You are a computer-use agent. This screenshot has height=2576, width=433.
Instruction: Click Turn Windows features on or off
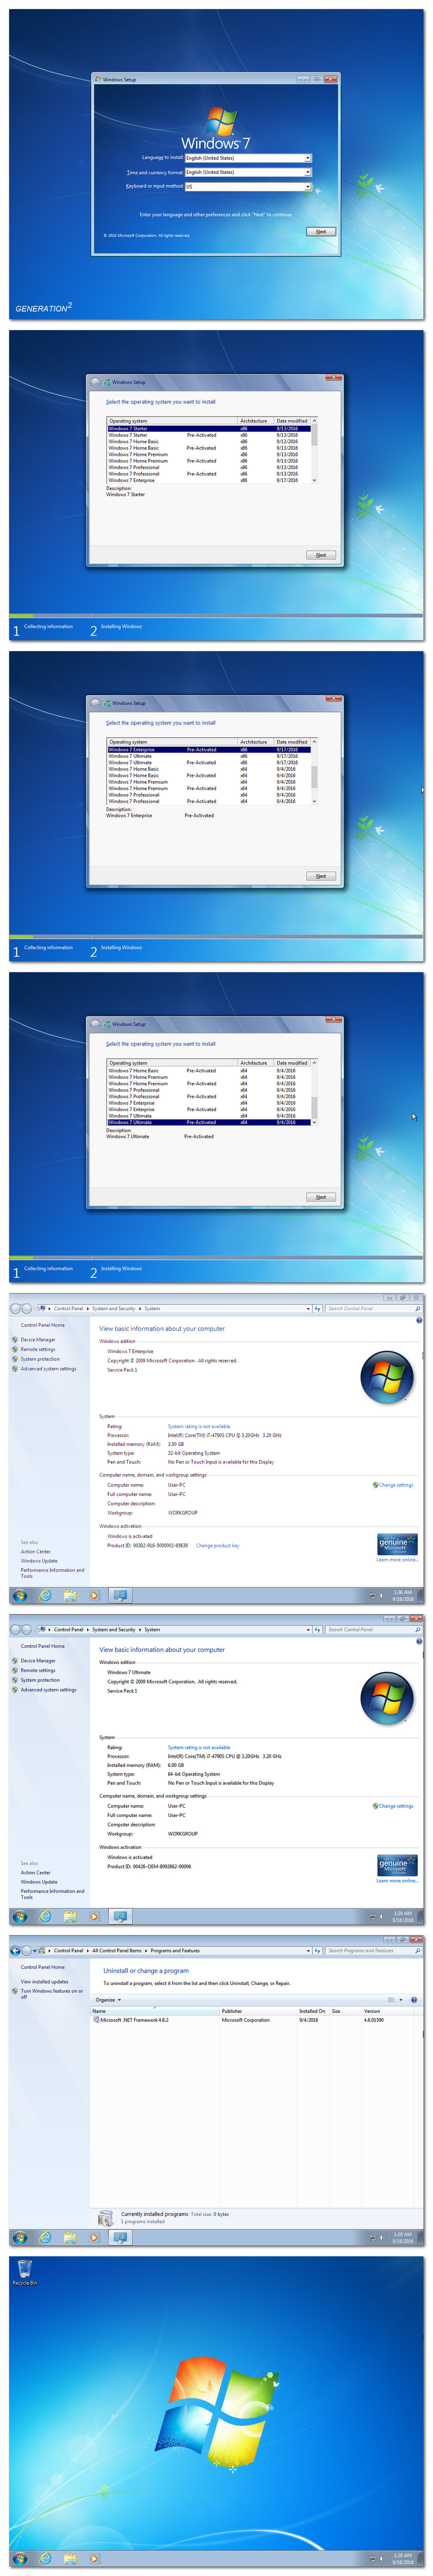point(51,1993)
